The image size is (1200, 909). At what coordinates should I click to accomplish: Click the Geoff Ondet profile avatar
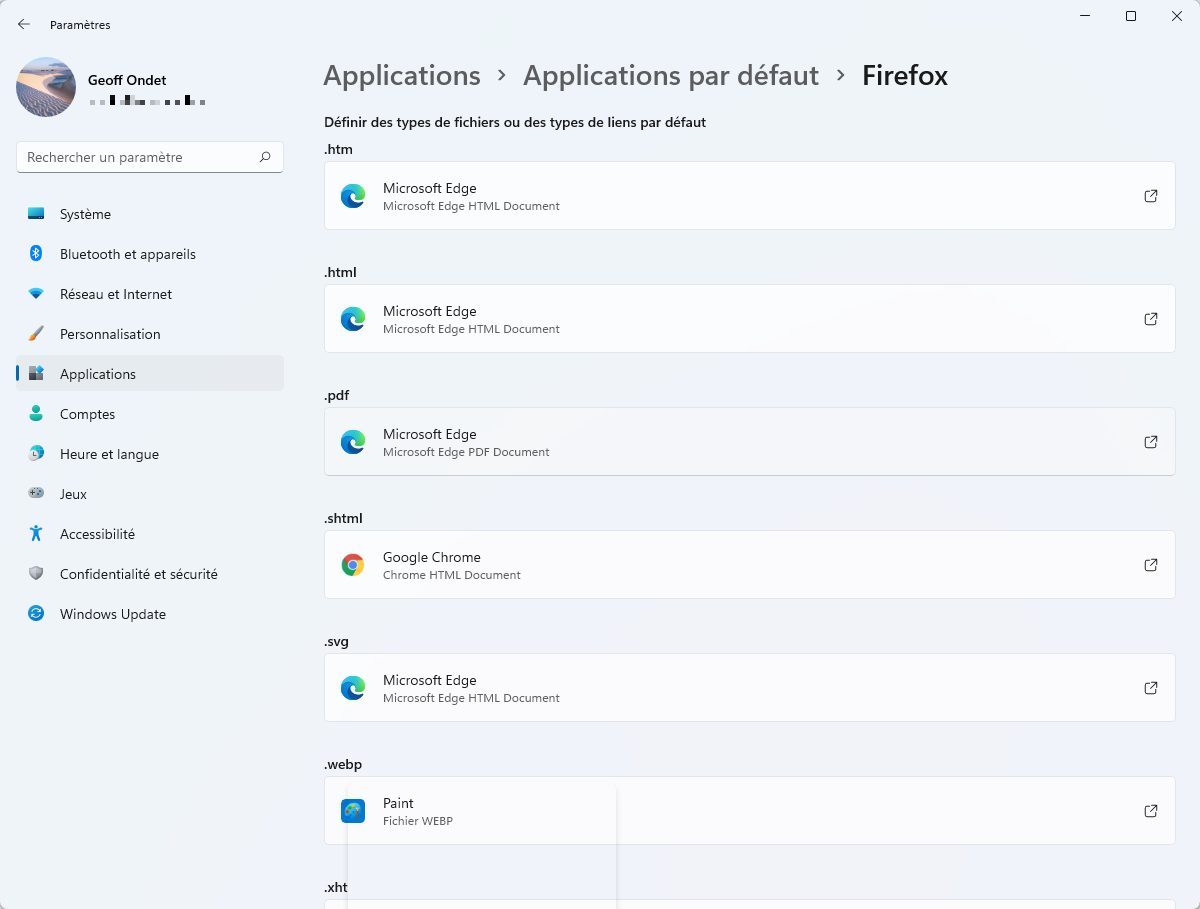point(46,87)
